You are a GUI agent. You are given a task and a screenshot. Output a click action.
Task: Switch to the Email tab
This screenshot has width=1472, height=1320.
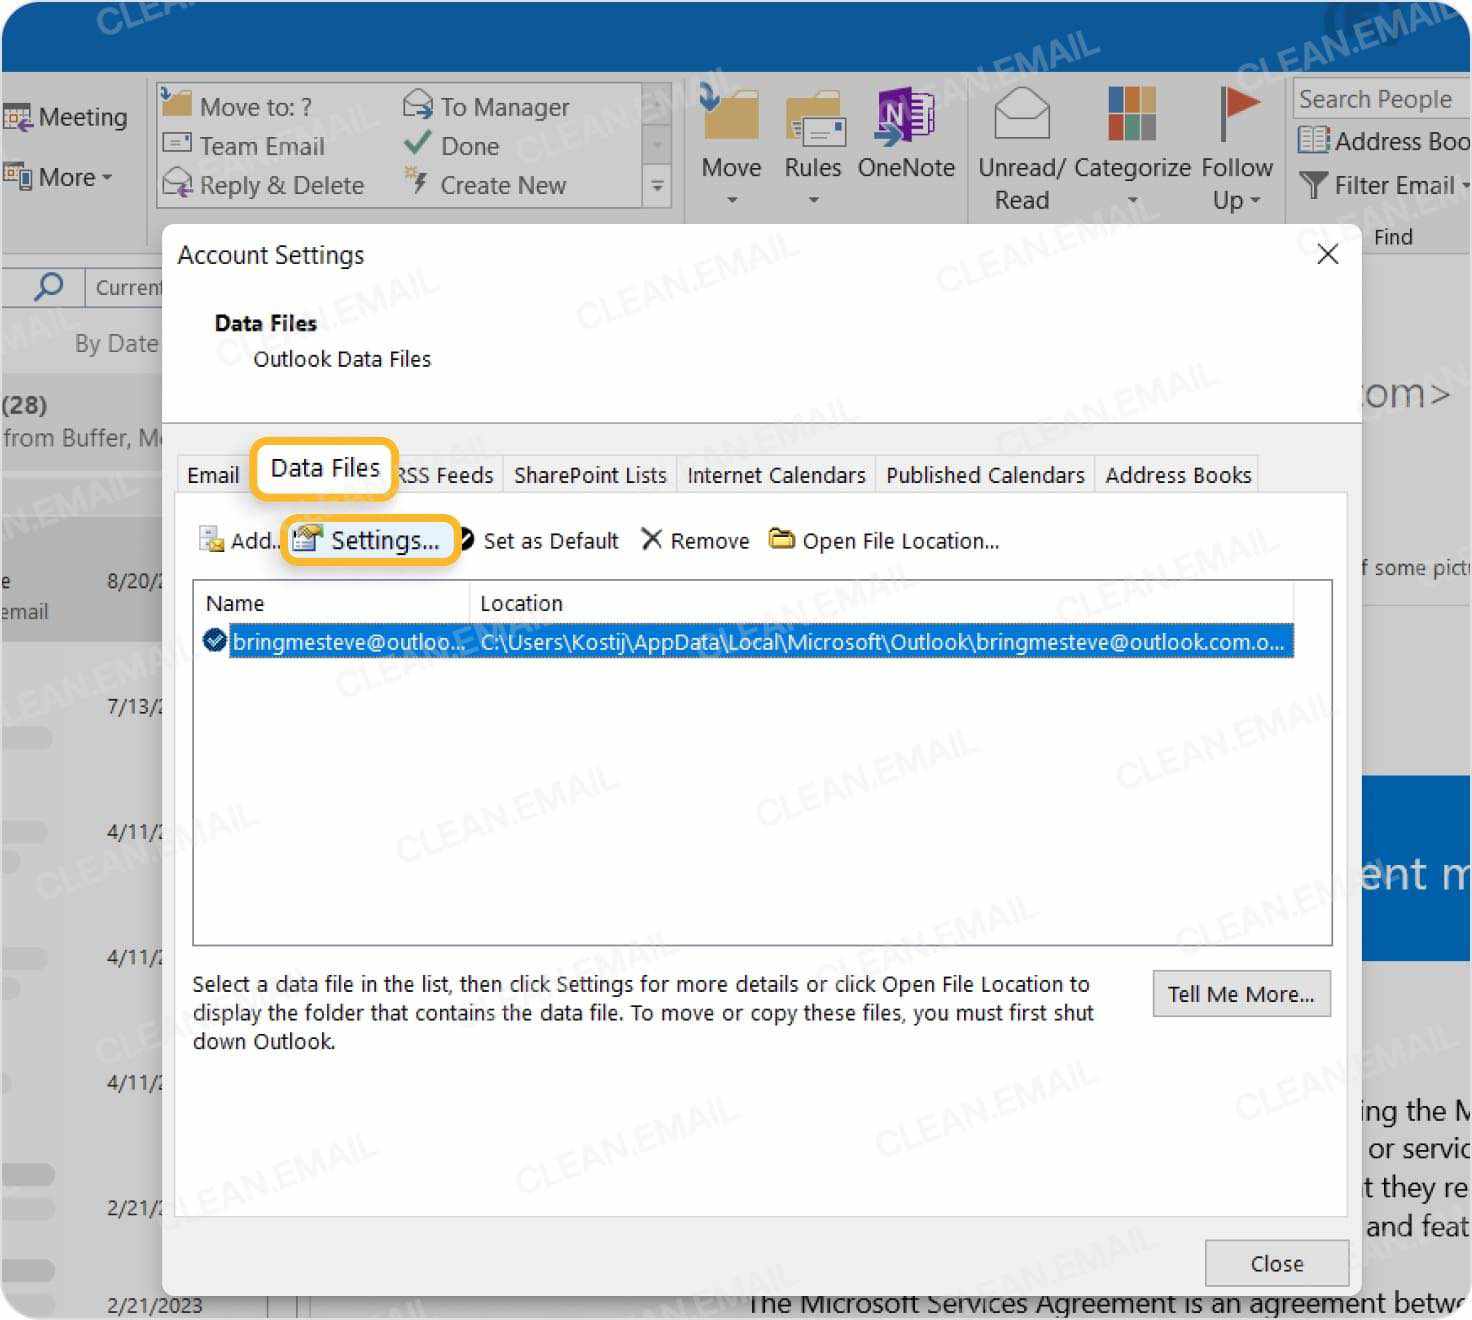tap(212, 474)
